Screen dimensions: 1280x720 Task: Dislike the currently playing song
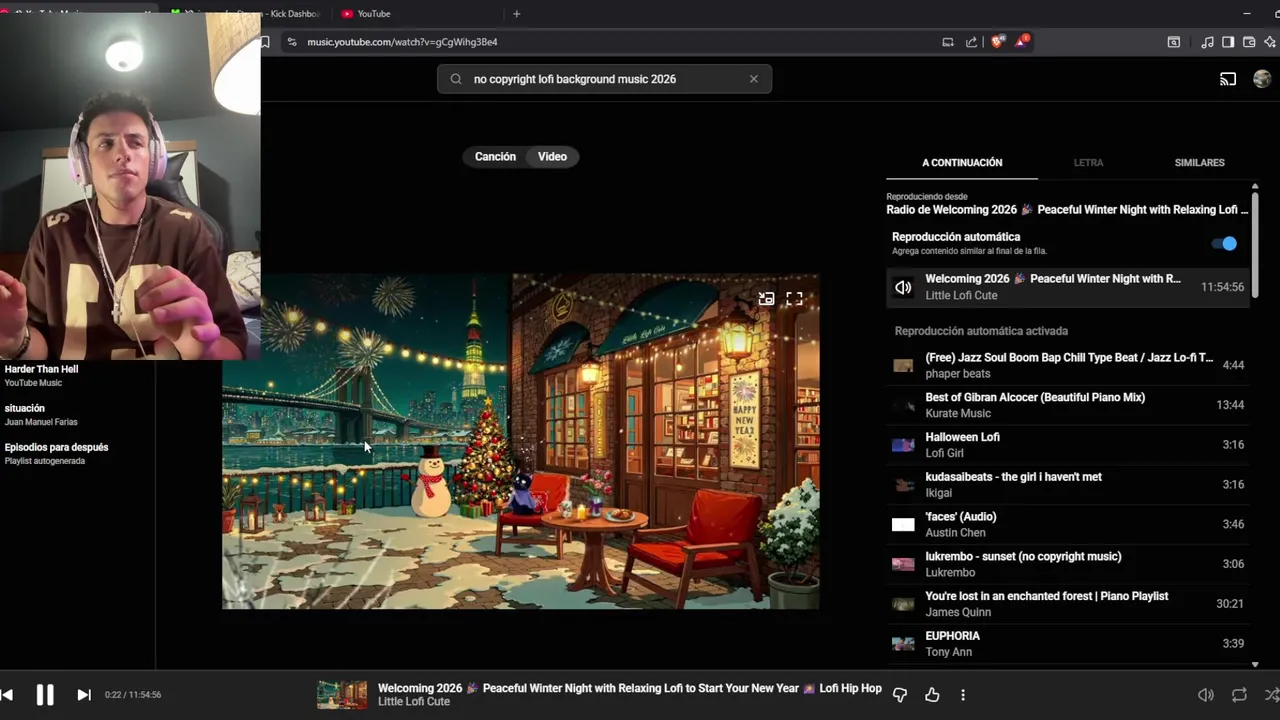pos(899,695)
